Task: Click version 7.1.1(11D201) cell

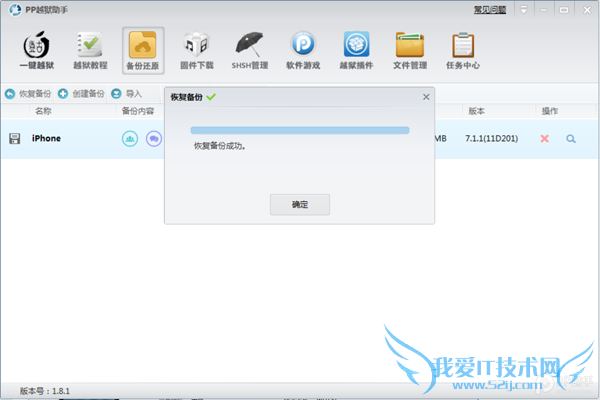Action: coord(491,139)
